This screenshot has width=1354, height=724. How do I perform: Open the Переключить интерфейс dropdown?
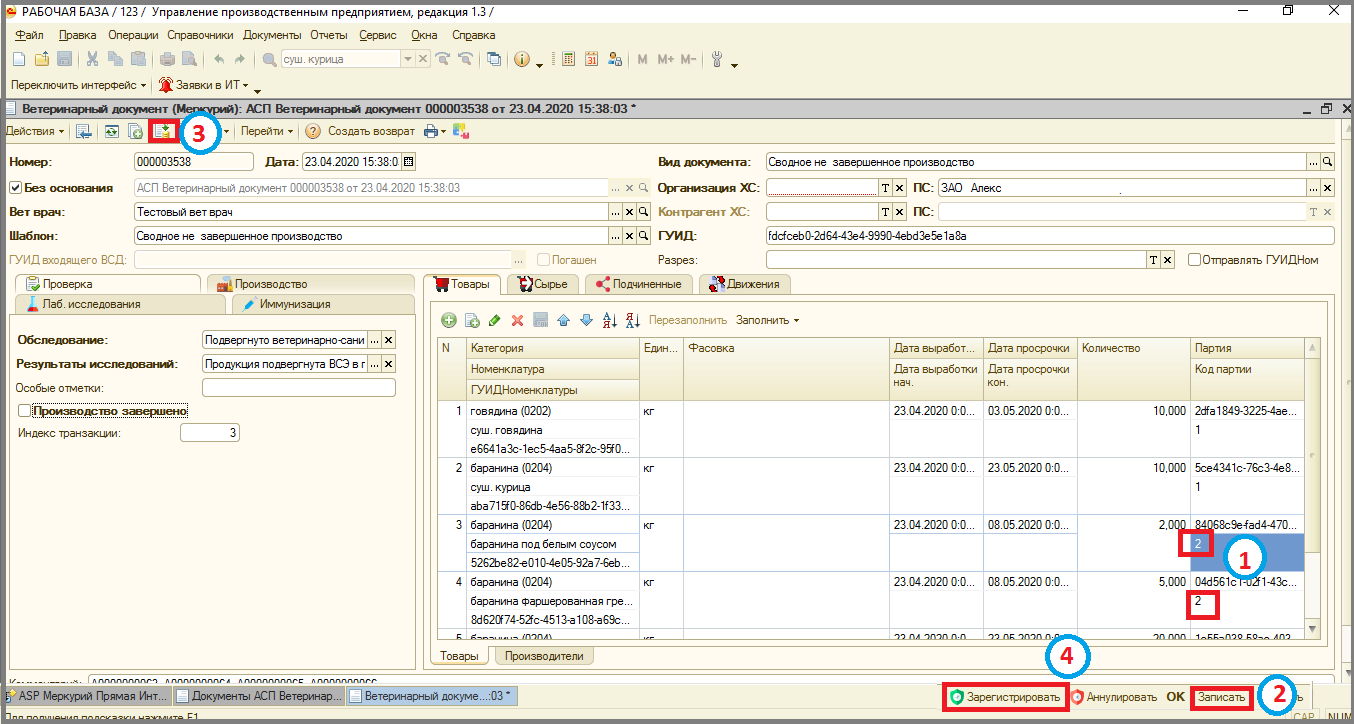[78, 86]
